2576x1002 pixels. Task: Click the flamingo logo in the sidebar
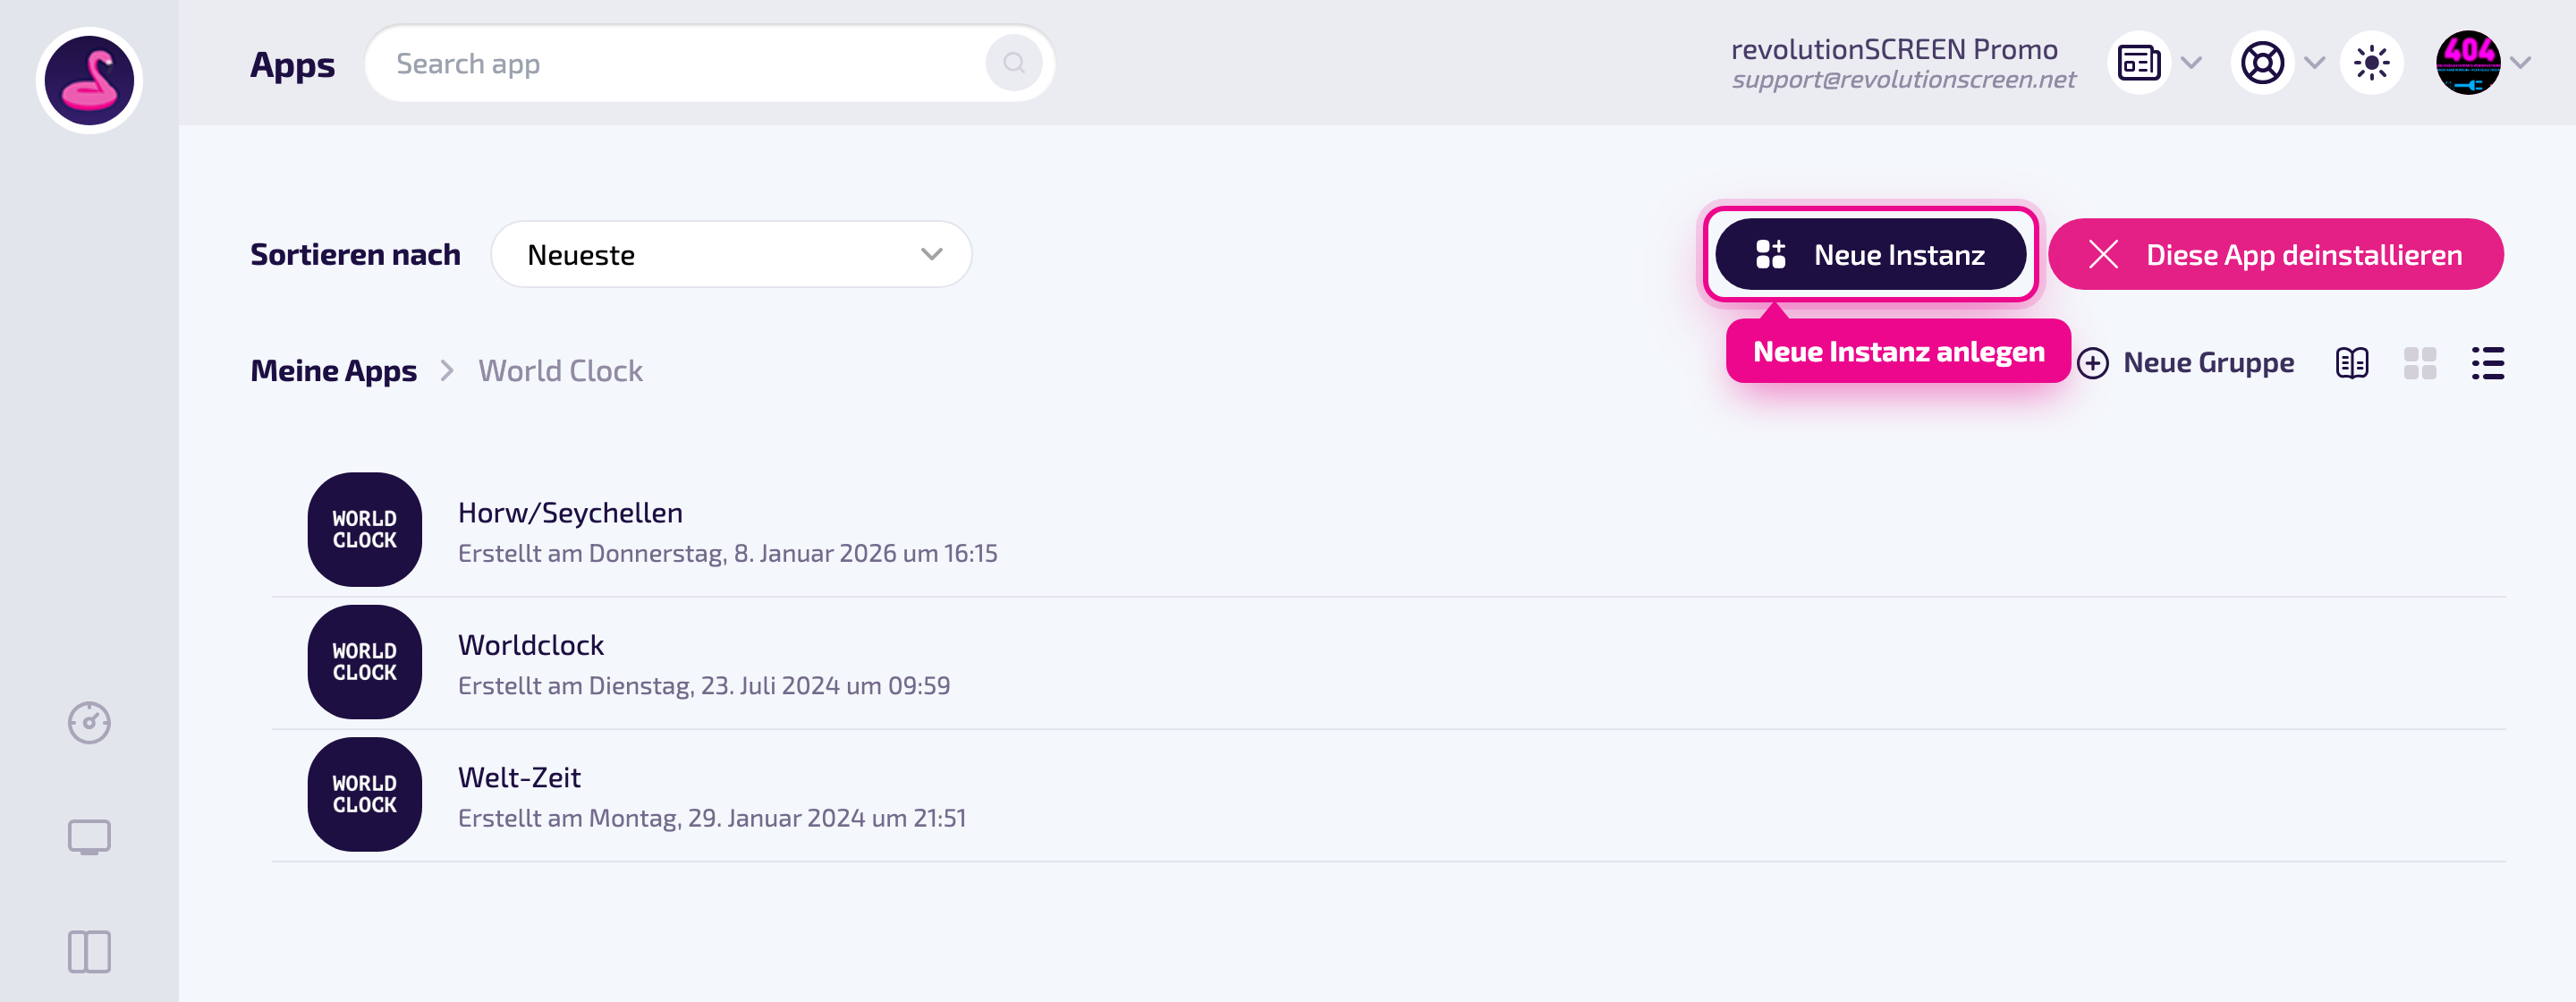click(x=89, y=80)
